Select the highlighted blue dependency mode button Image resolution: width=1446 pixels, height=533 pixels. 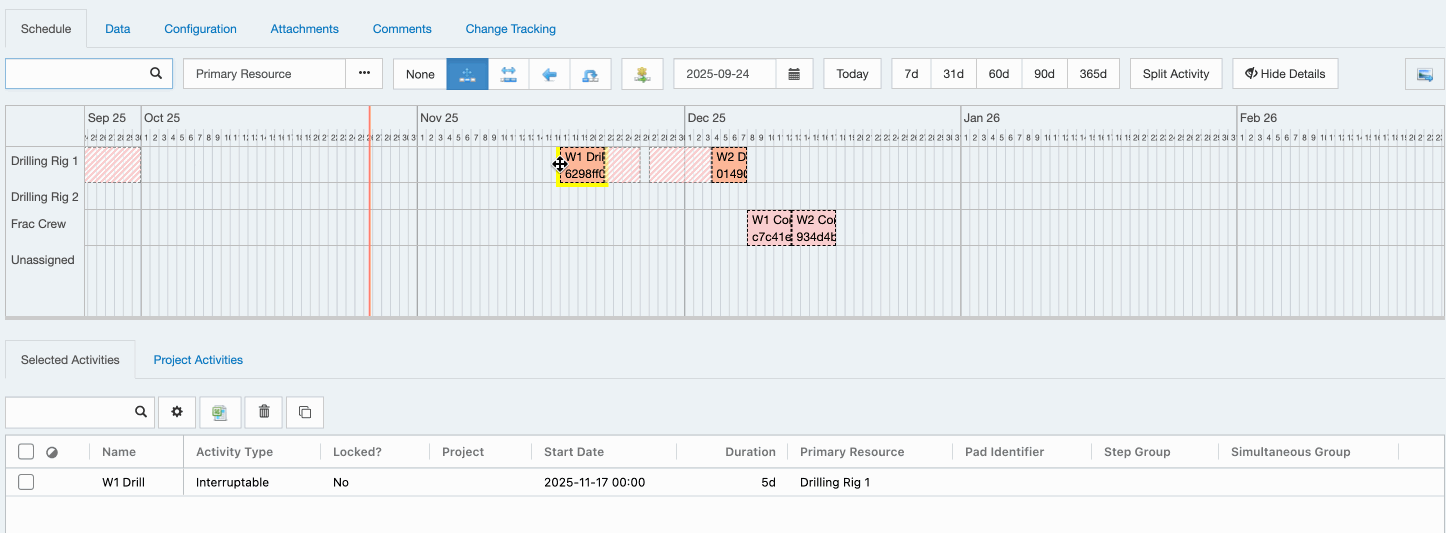pos(467,74)
